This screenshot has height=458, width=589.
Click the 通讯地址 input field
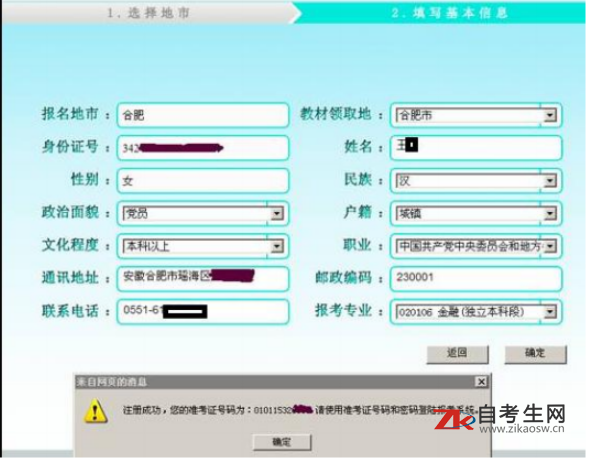coord(203,279)
